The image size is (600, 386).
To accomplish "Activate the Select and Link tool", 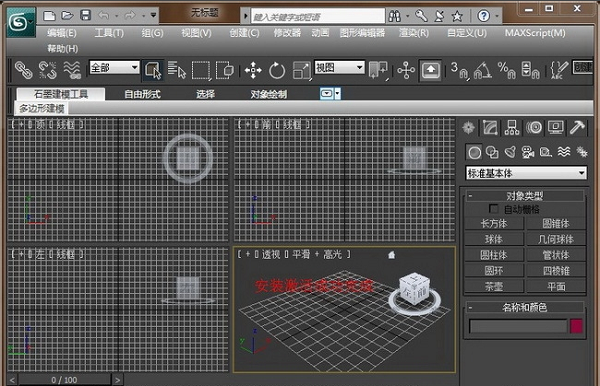I will click(23, 70).
